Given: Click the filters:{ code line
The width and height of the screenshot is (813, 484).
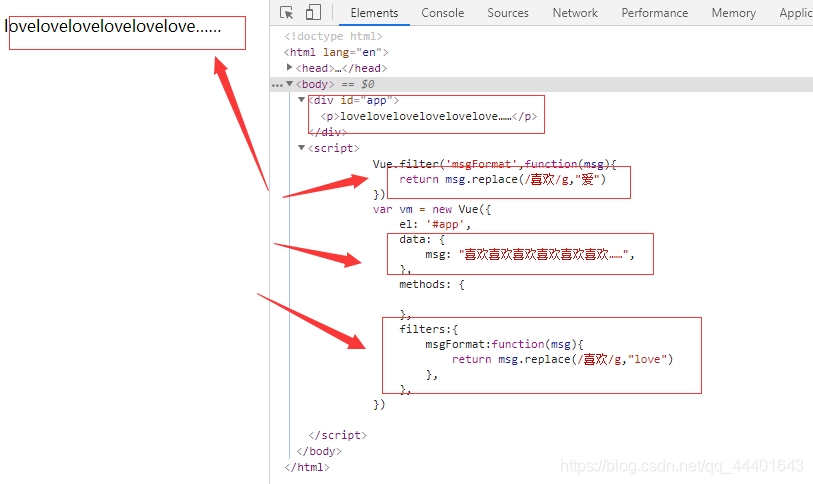Looking at the screenshot, I should 429,329.
